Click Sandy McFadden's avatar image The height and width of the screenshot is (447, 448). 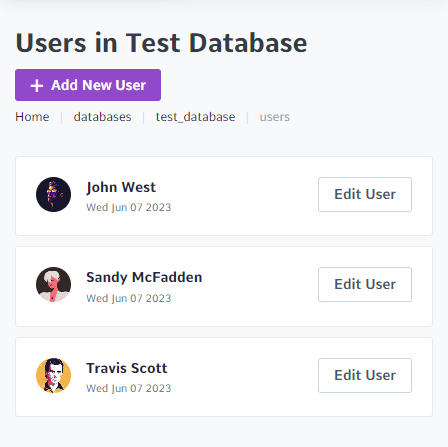click(x=53, y=284)
